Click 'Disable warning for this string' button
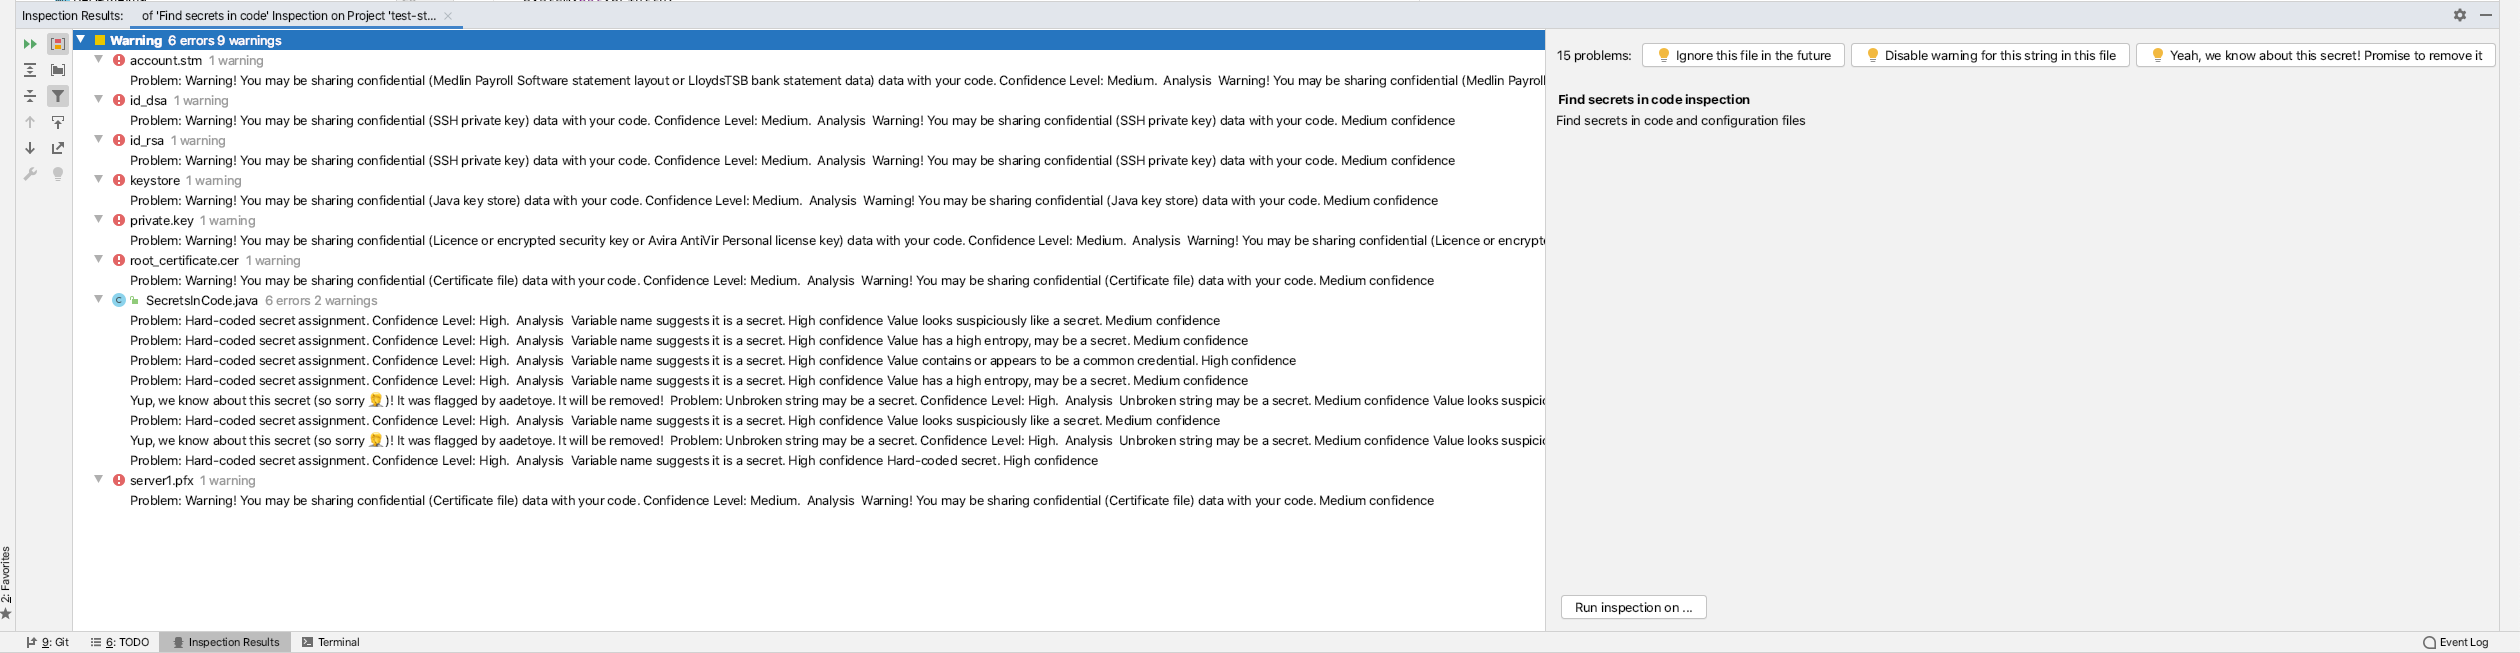The image size is (2520, 653). tap(1990, 55)
